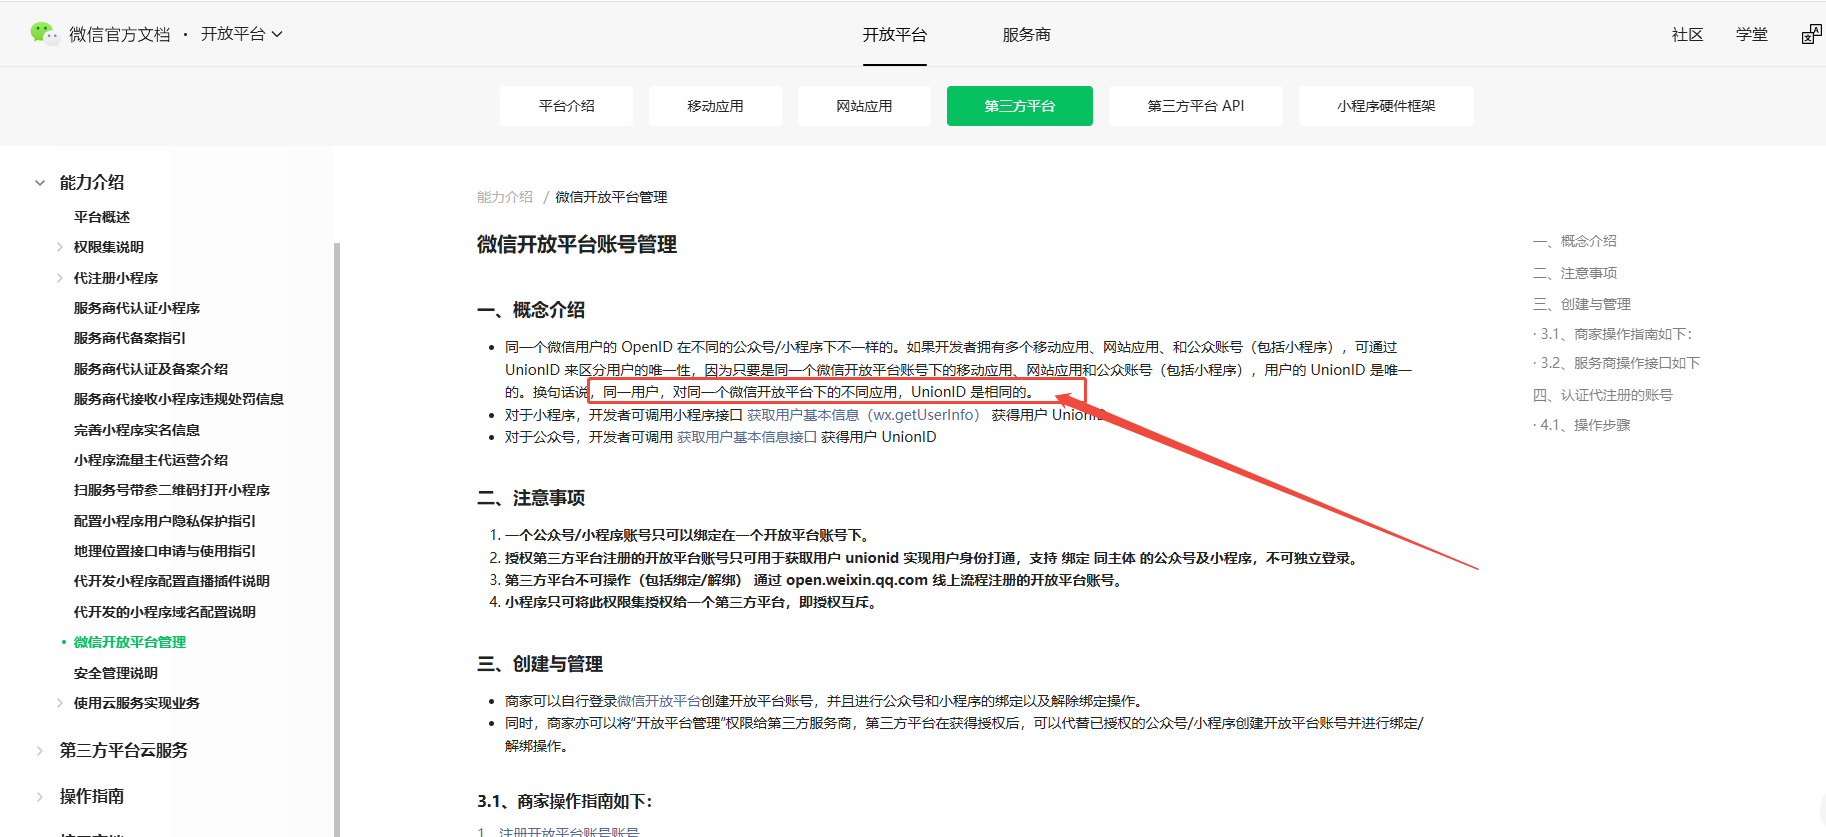This screenshot has height=837, width=1826.
Task: Jump to 4.1、操作步骤 outline entry
Action: [1582, 425]
